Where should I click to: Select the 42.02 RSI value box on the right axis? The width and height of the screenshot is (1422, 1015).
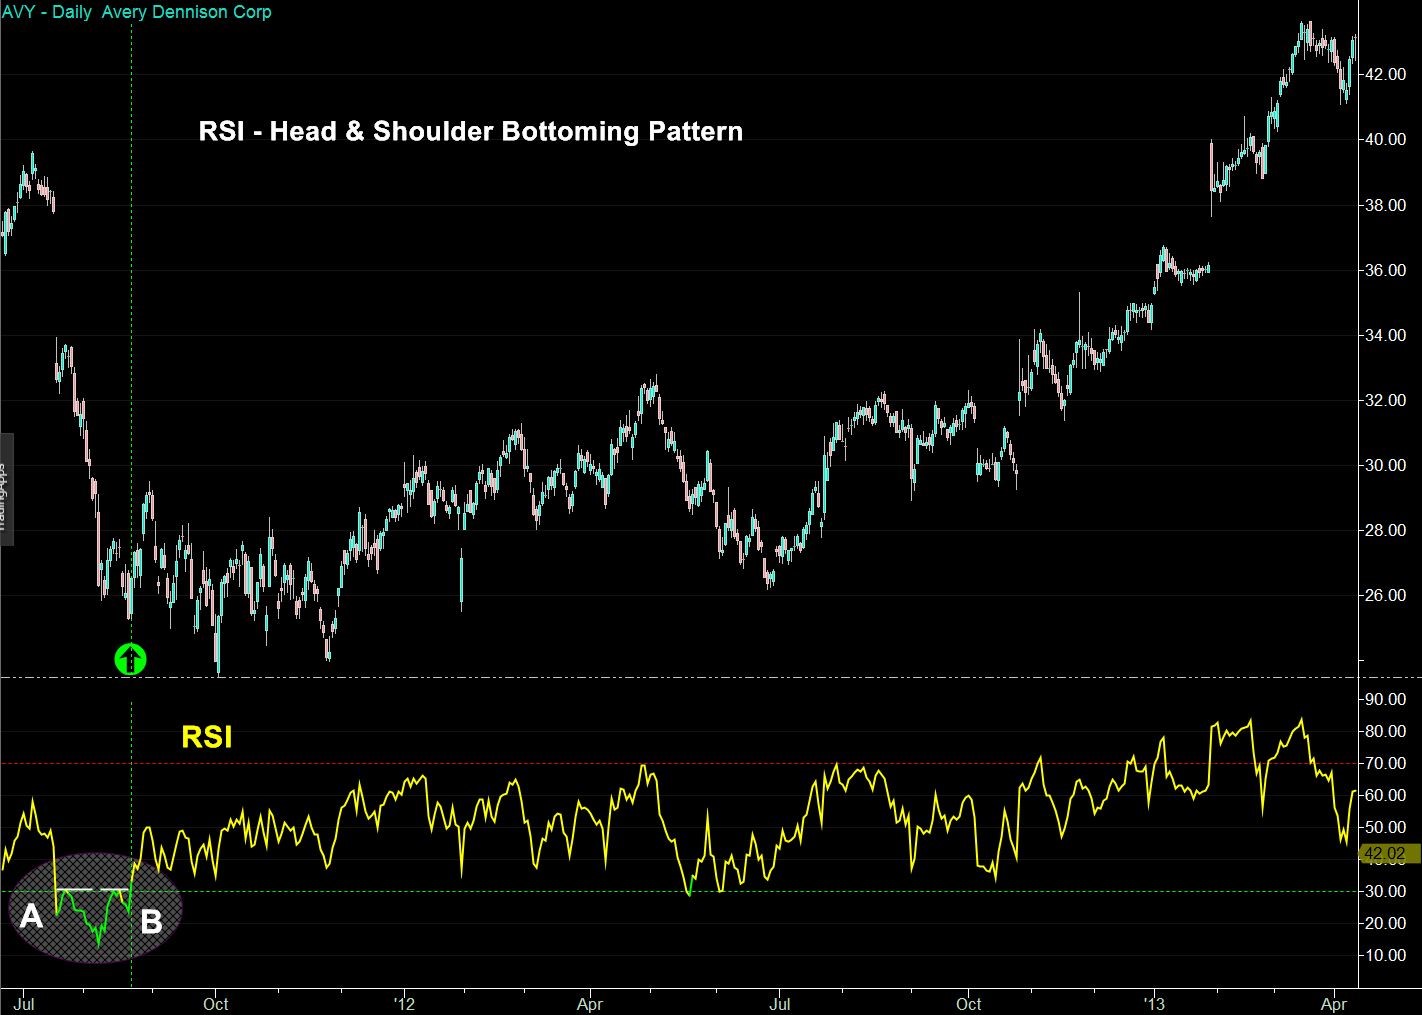pos(1388,855)
